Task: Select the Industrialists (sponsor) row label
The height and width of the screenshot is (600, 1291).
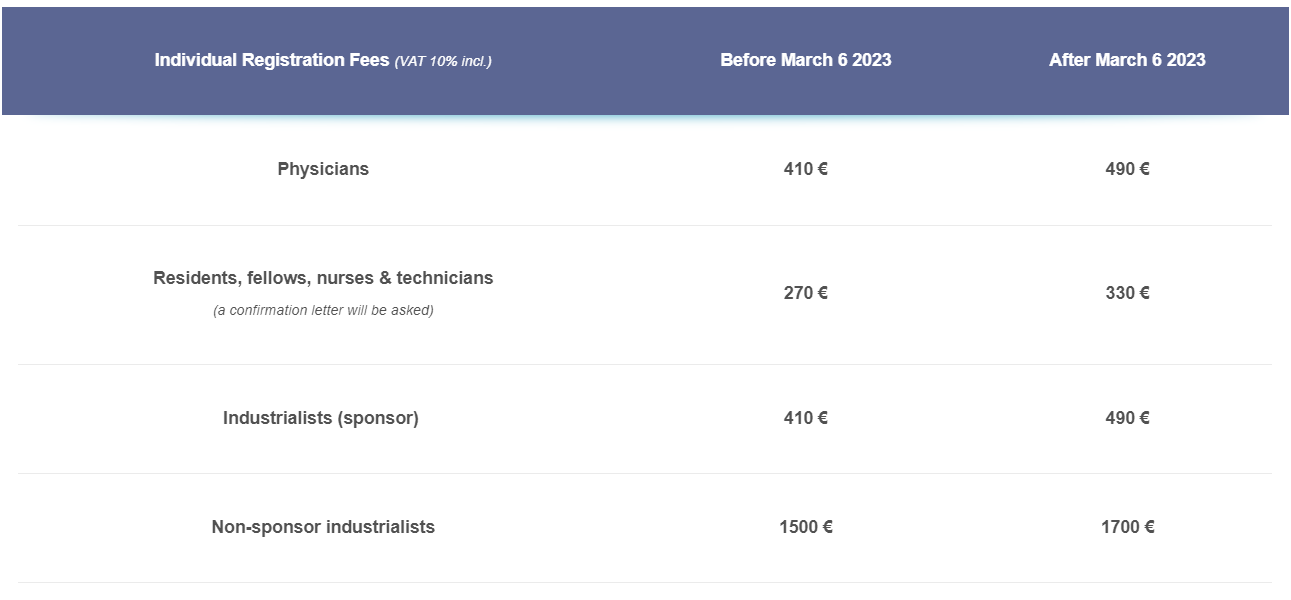Action: [x=320, y=418]
